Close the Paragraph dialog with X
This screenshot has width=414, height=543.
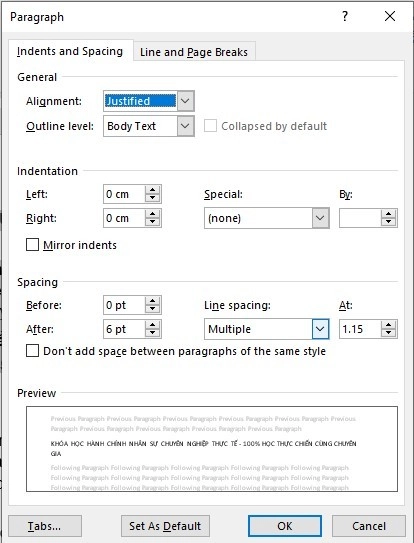tap(390, 16)
